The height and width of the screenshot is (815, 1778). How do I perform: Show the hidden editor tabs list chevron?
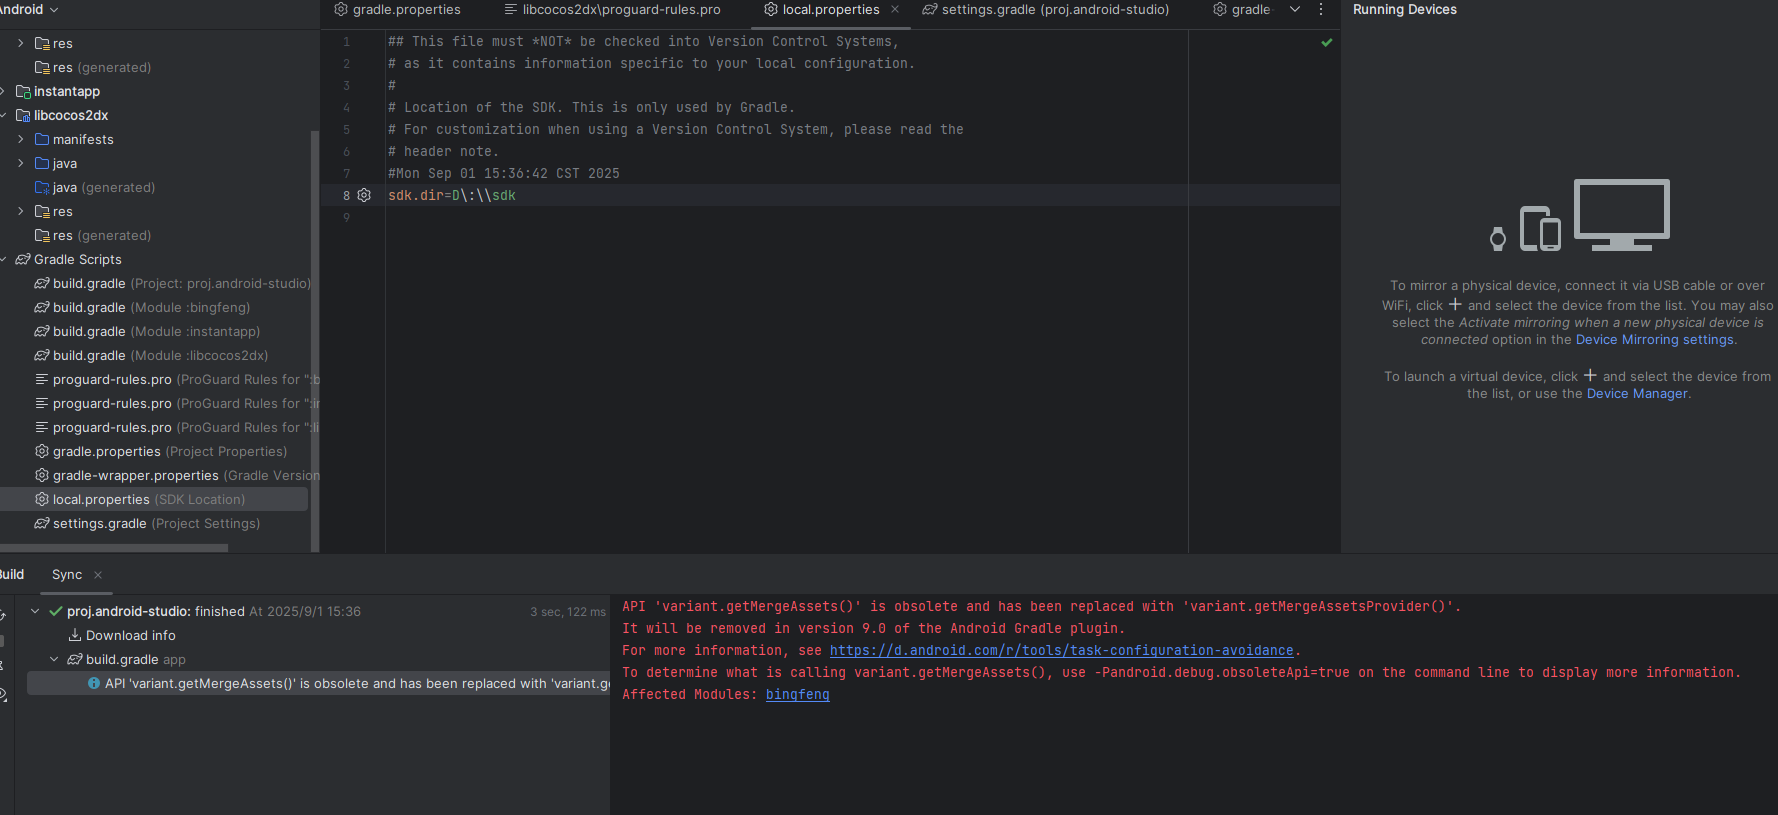coord(1295,9)
